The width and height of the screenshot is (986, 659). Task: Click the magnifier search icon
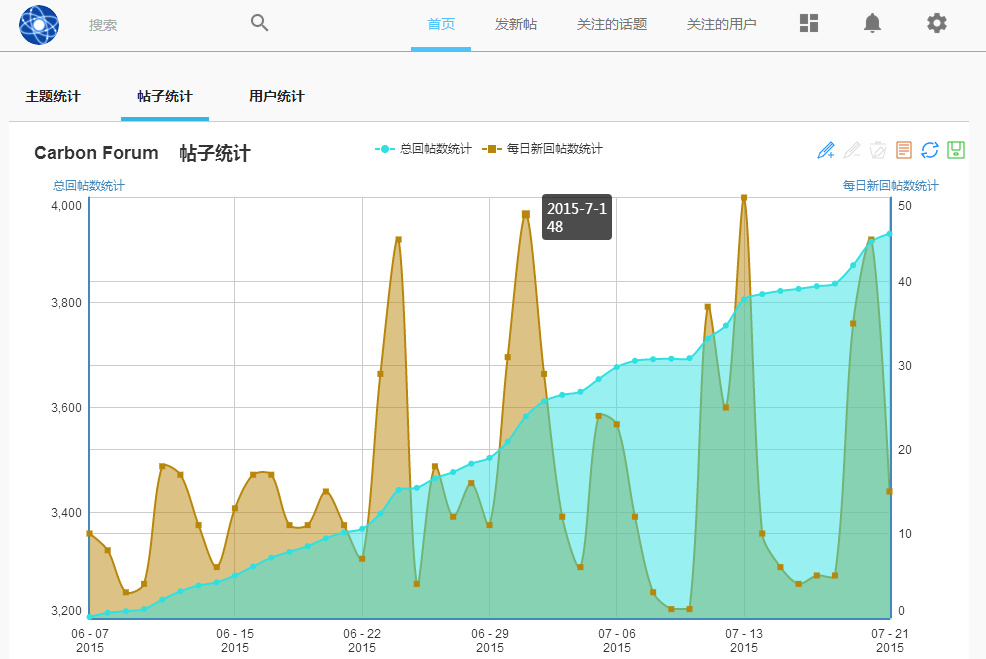(x=259, y=23)
